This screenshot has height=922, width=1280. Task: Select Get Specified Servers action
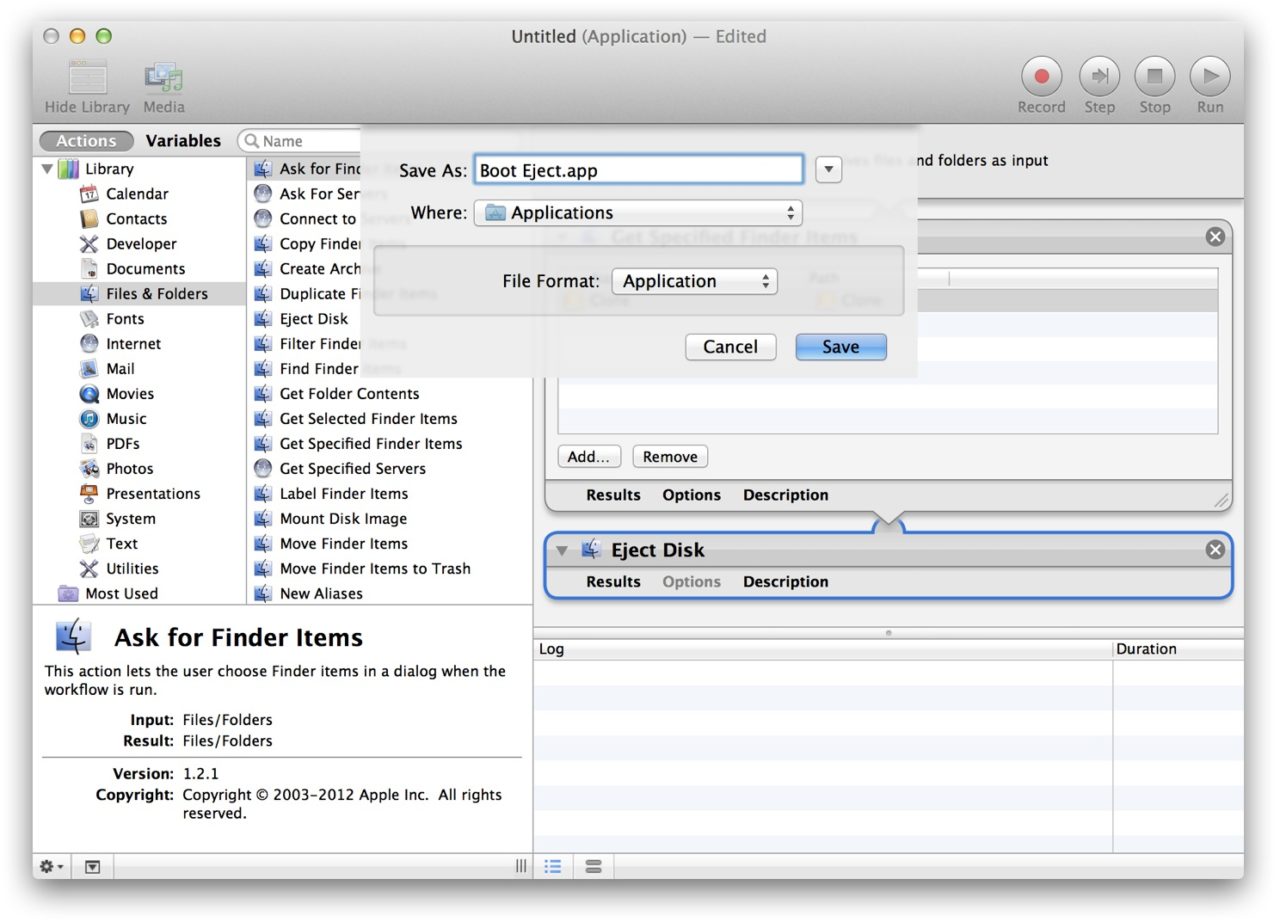(352, 469)
